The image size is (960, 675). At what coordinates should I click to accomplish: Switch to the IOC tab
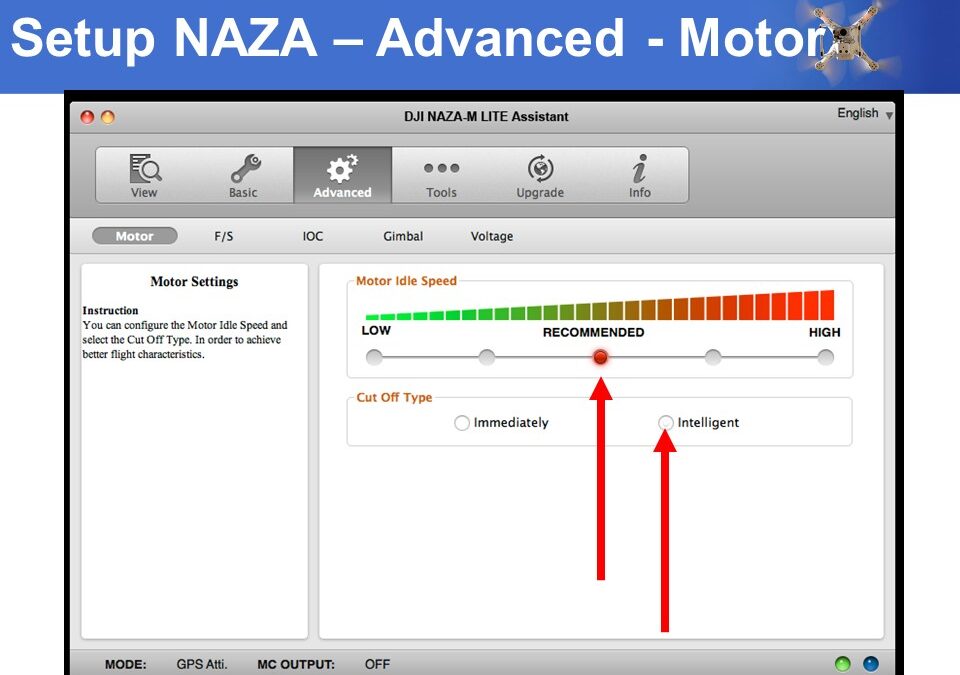tap(312, 236)
